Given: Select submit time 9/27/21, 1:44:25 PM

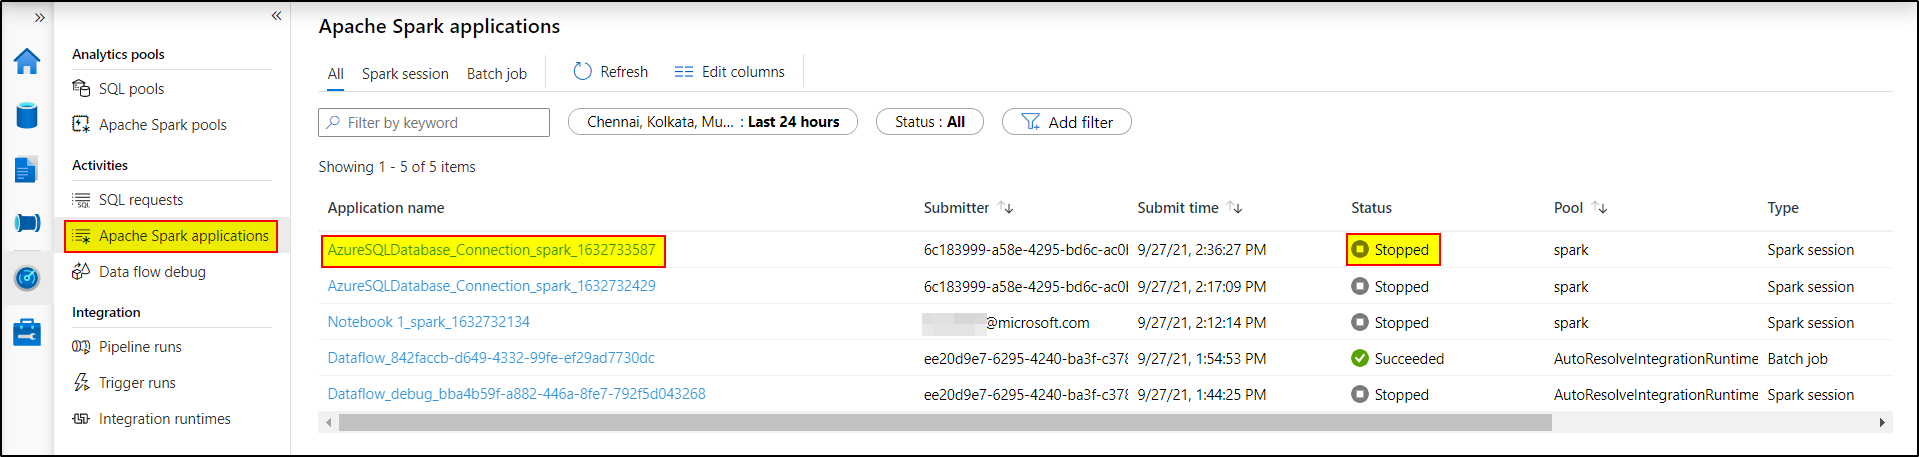Looking at the screenshot, I should pyautogui.click(x=1202, y=395).
